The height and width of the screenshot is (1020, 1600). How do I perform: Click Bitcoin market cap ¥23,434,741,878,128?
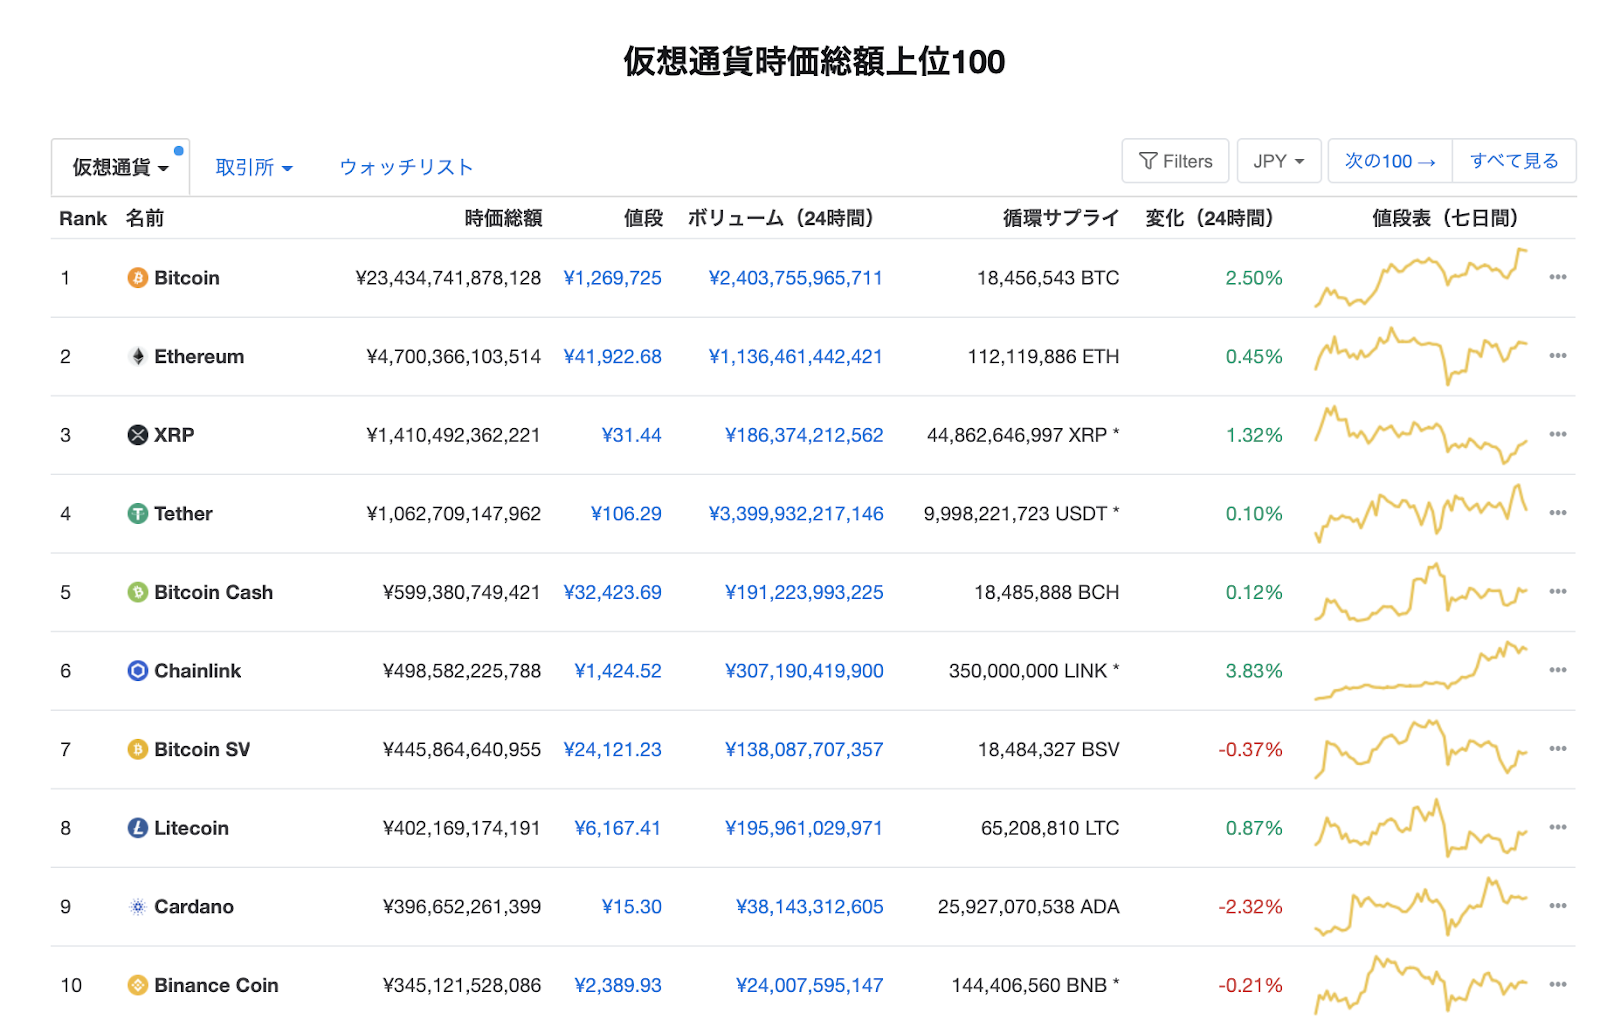coord(448,278)
